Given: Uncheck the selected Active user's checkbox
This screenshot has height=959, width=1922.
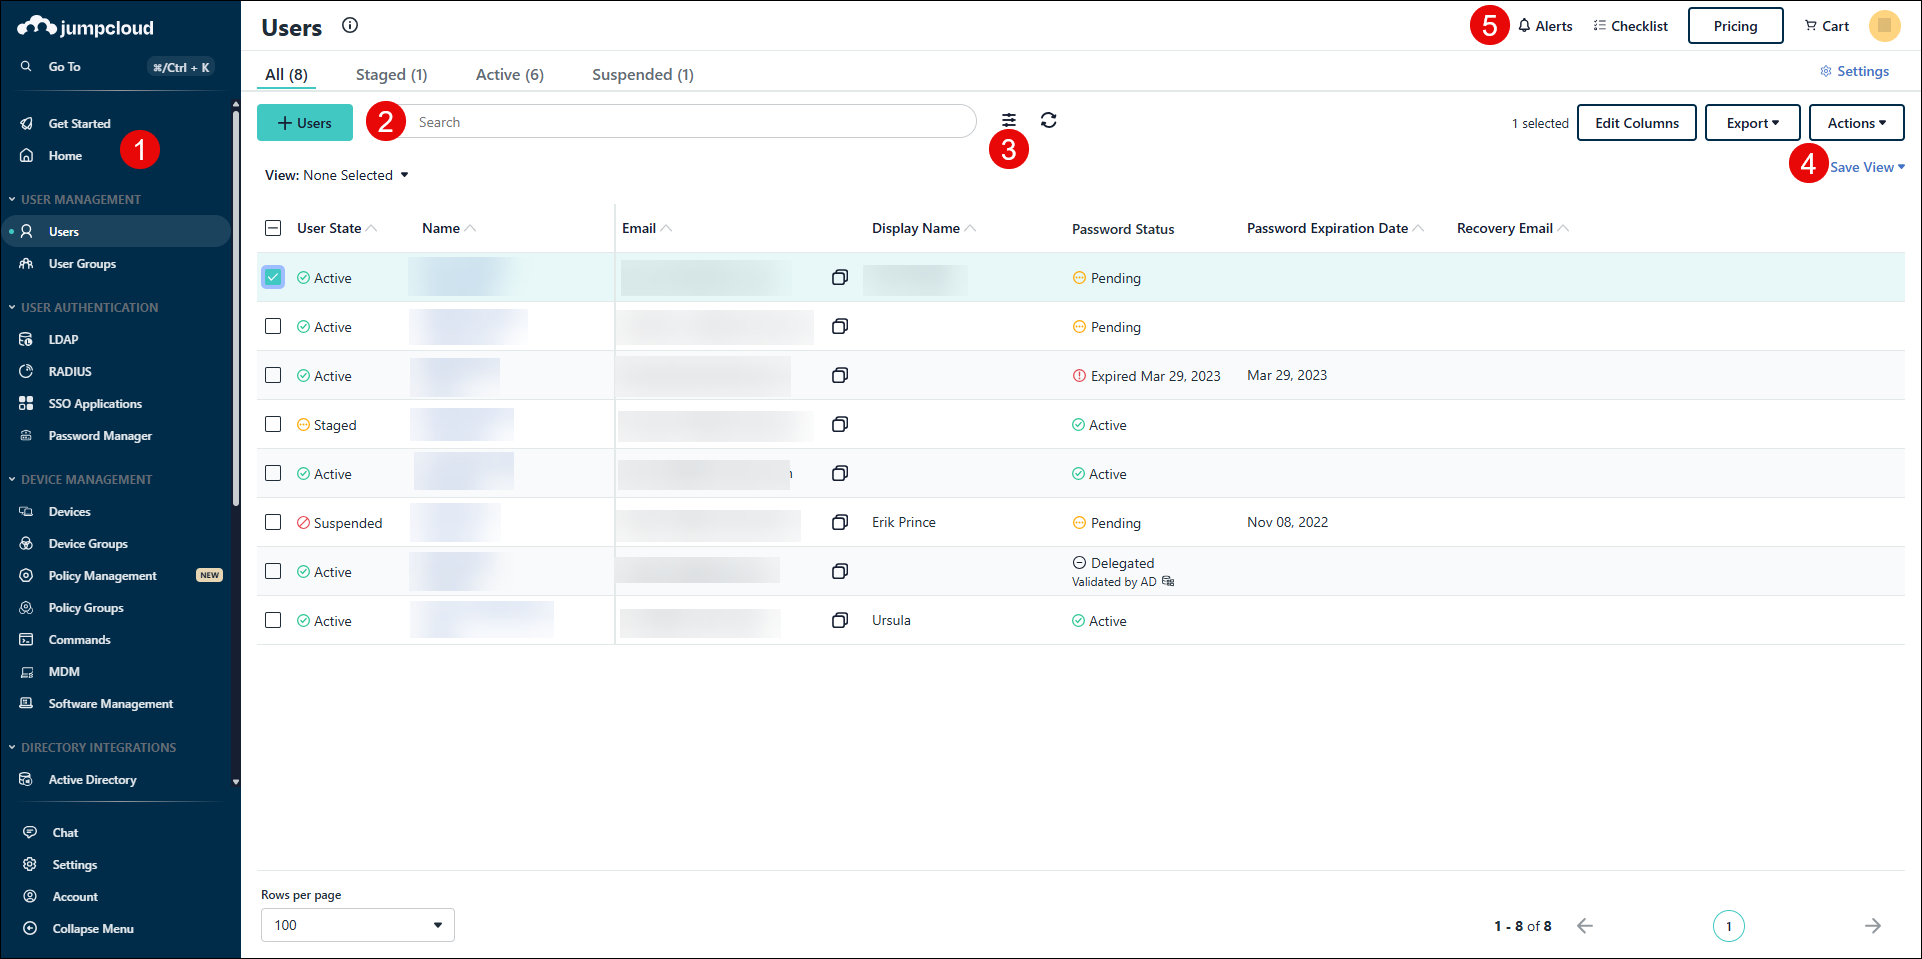Looking at the screenshot, I should click(272, 277).
